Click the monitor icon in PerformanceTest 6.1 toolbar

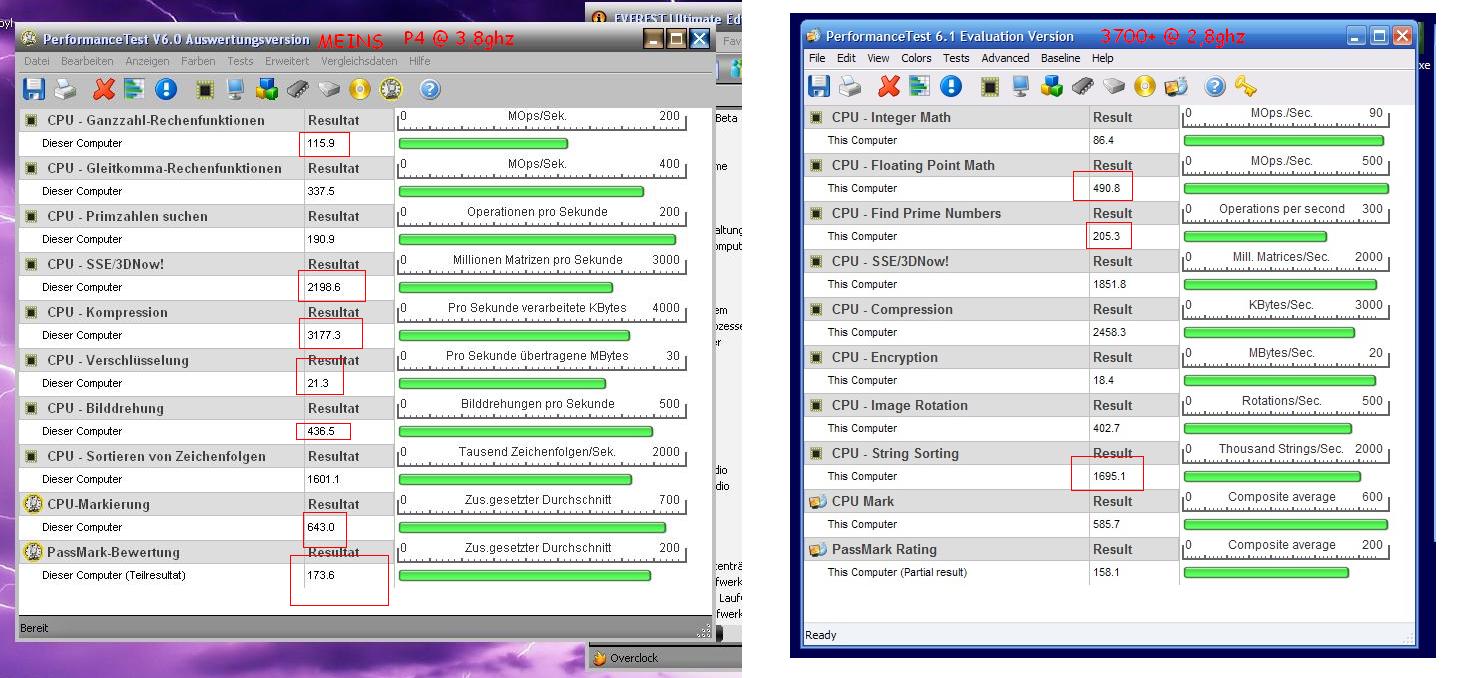[x=1021, y=86]
